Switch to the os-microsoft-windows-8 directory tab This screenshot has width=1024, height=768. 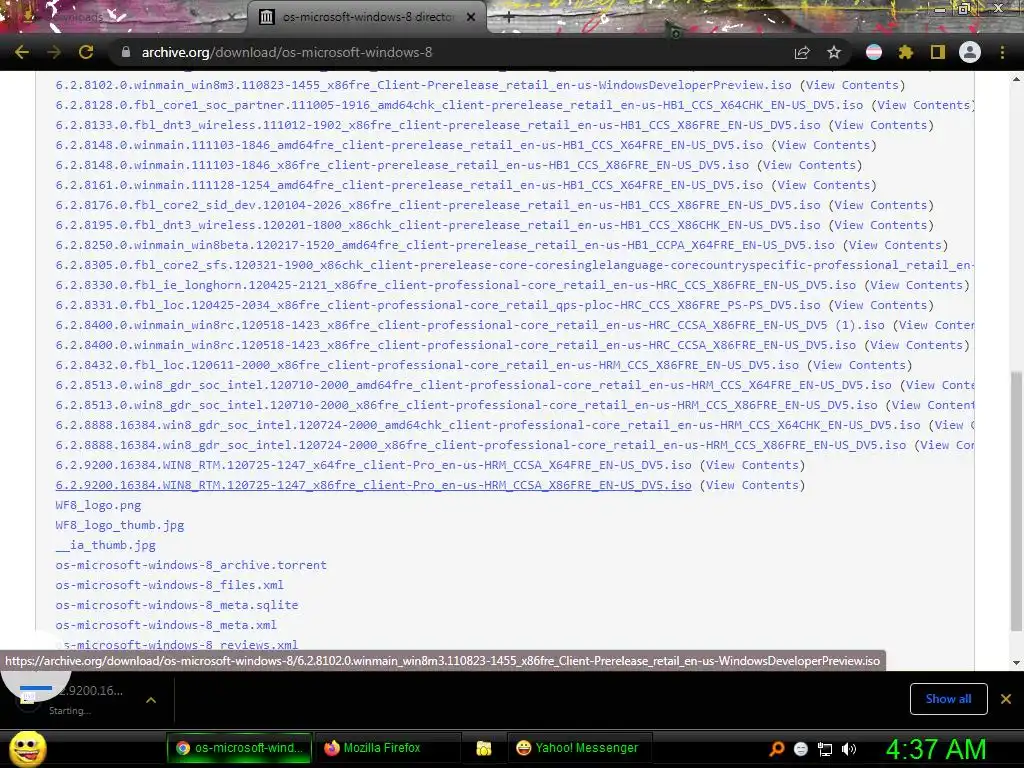coord(367,17)
